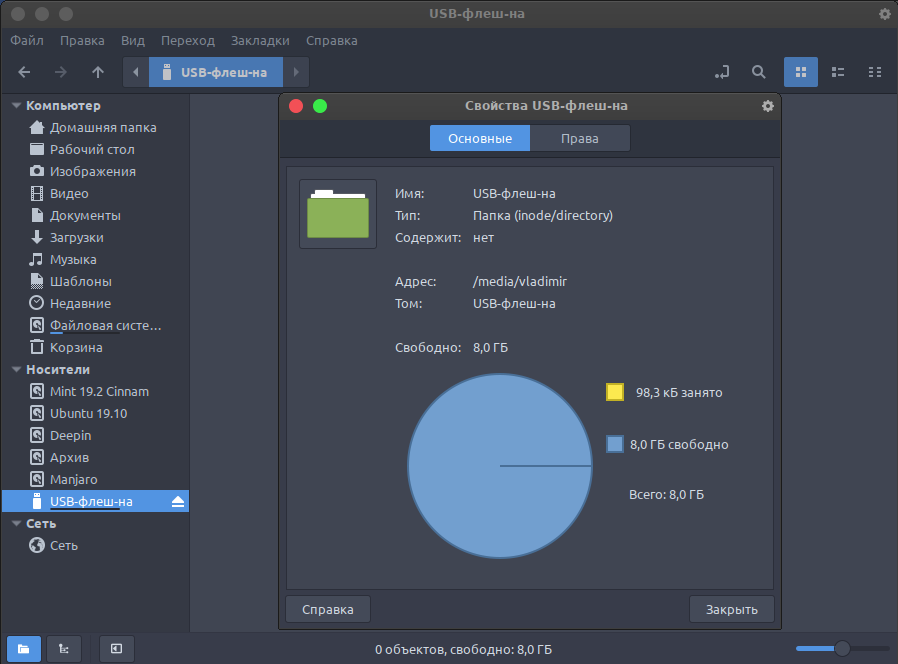
Task: Open the Правка menu
Action: (82, 41)
